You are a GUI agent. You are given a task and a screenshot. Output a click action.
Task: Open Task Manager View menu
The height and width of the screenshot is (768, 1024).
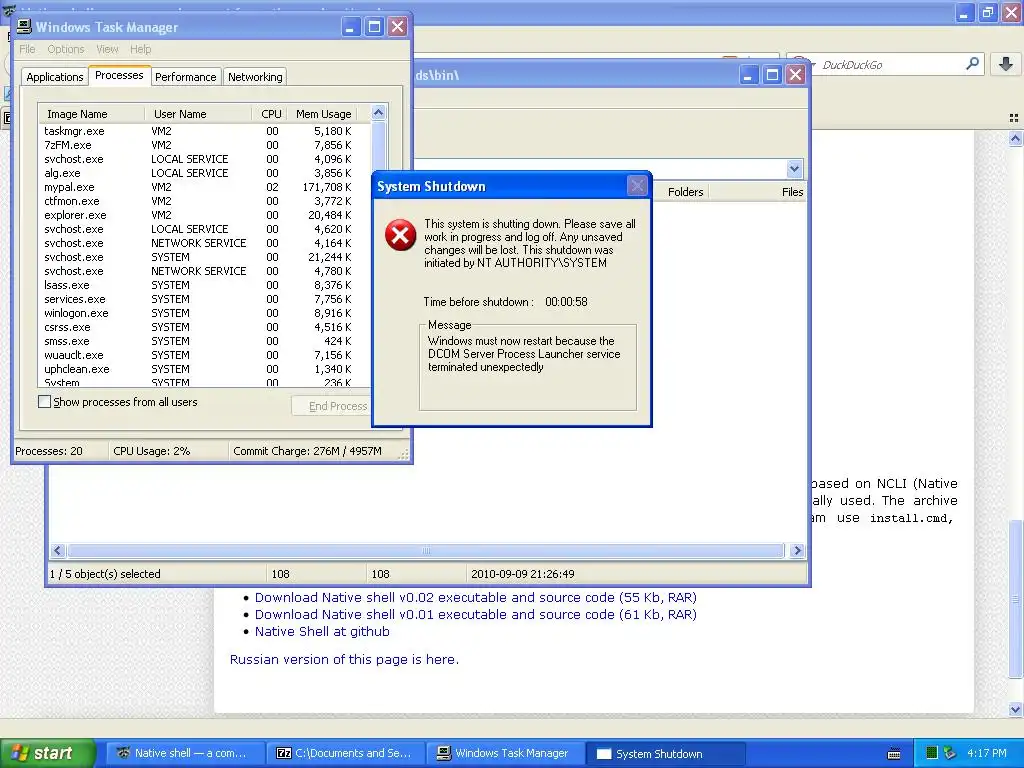(x=107, y=49)
